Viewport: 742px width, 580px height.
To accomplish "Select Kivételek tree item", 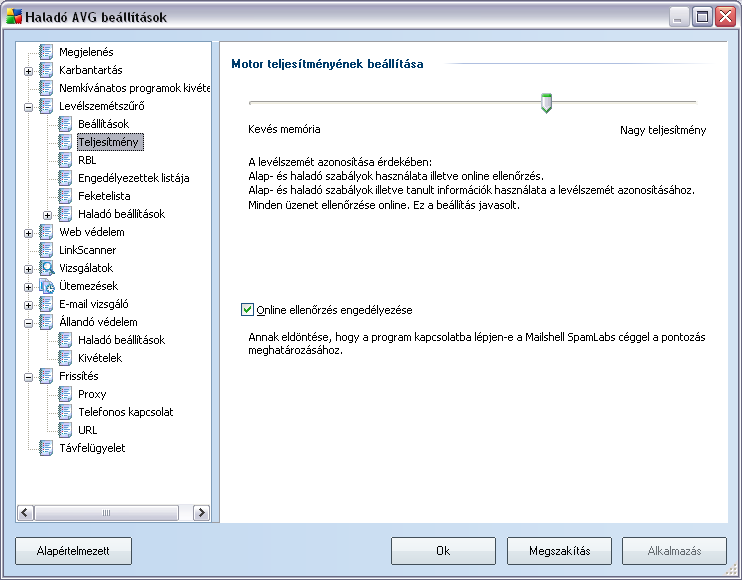I will 100,358.
